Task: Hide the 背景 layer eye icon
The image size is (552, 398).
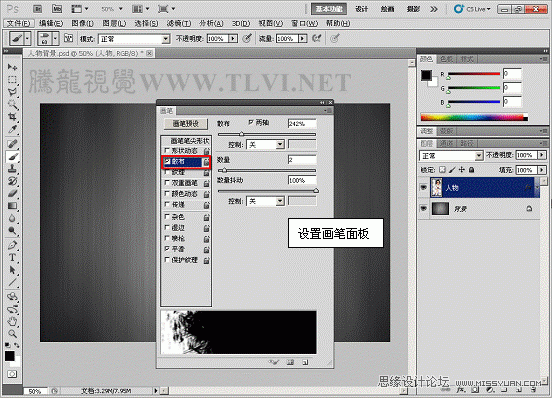Action: [424, 208]
